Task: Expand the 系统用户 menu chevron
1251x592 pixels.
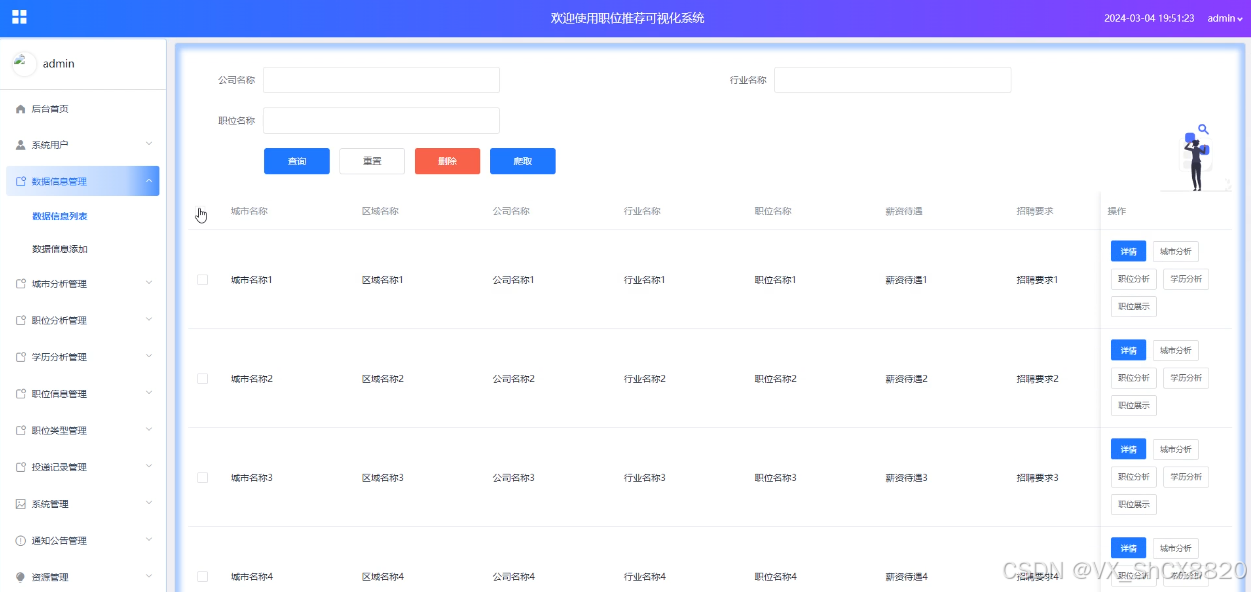Action: click(149, 144)
